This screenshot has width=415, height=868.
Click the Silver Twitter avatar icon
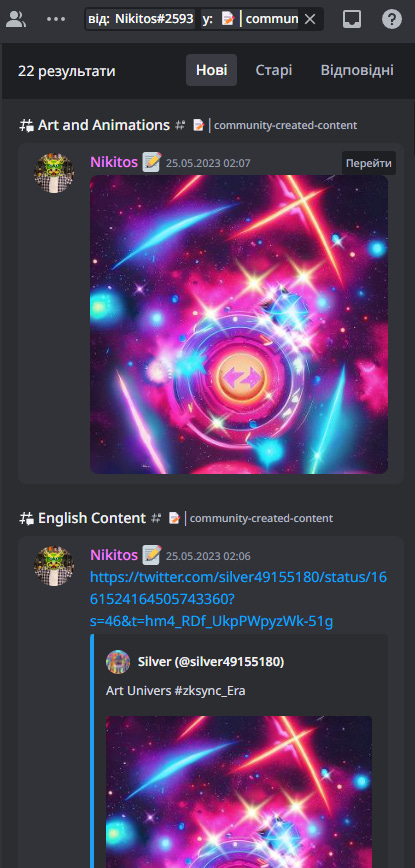tap(118, 662)
